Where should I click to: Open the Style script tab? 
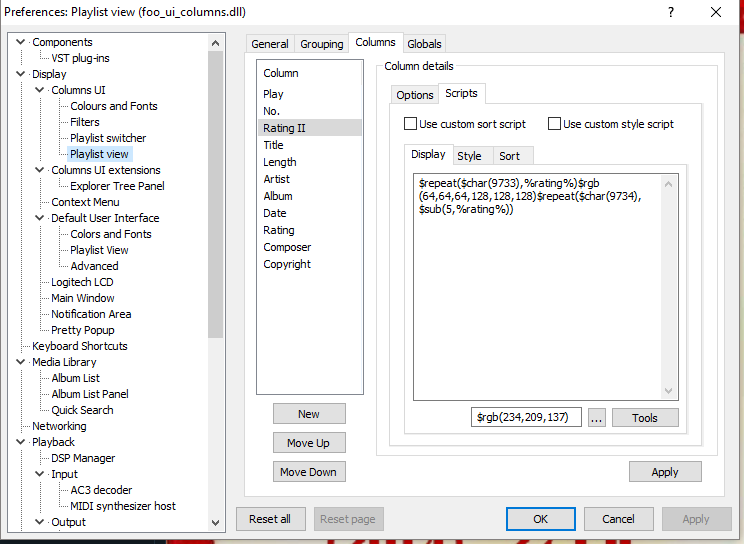click(x=469, y=156)
